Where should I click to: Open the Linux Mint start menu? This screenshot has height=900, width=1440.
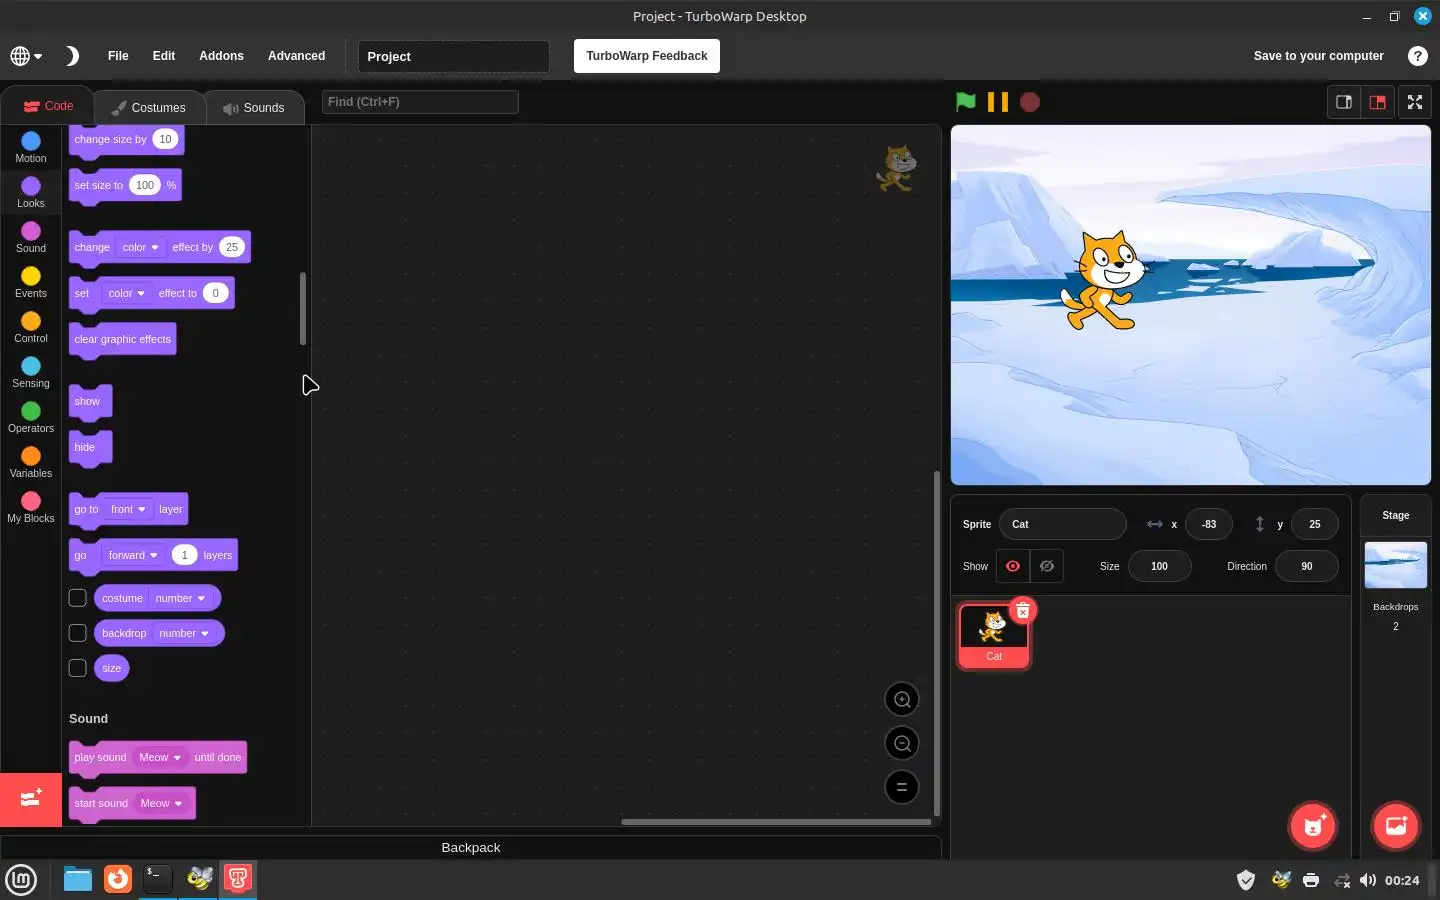pyautogui.click(x=21, y=880)
